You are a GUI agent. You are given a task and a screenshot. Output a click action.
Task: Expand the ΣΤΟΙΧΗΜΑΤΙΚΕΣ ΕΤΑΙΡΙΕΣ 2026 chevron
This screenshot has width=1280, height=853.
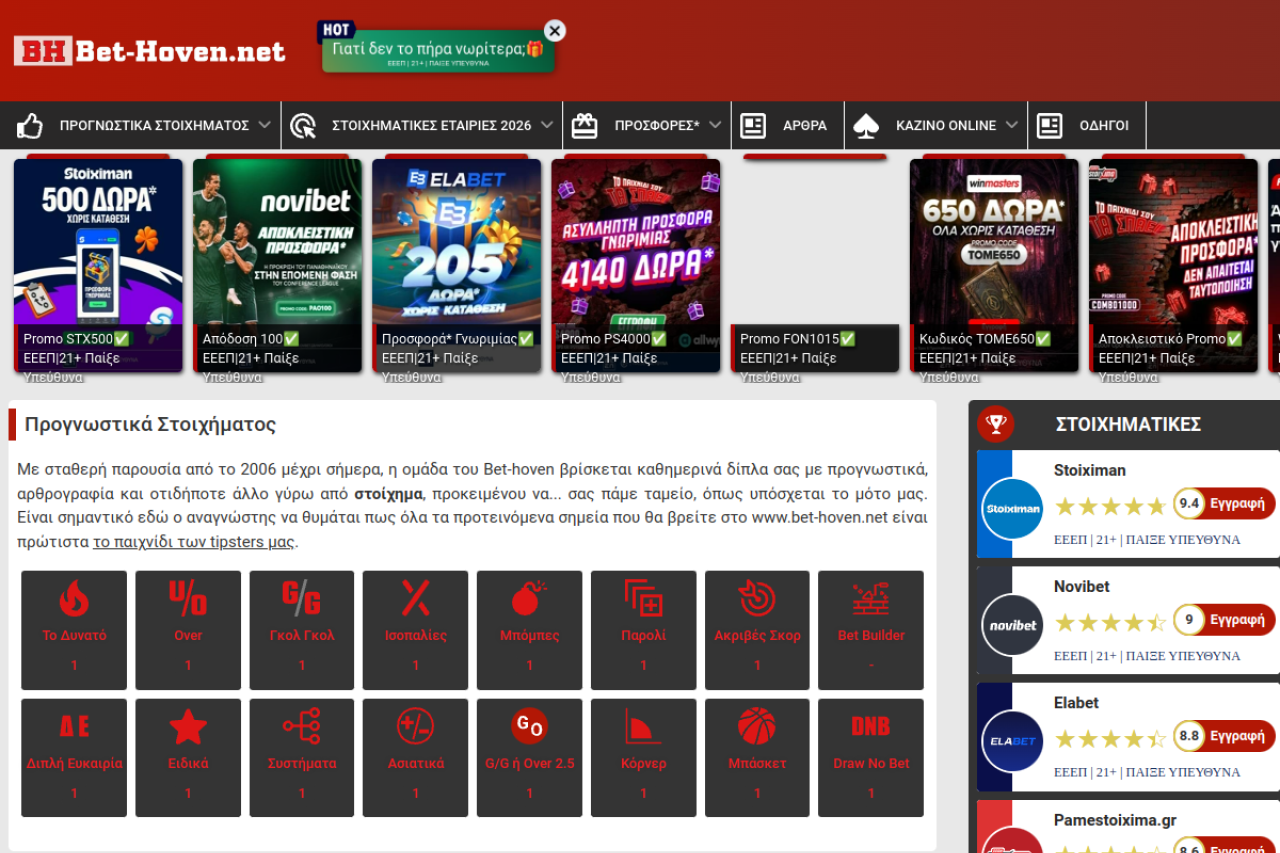(x=547, y=125)
